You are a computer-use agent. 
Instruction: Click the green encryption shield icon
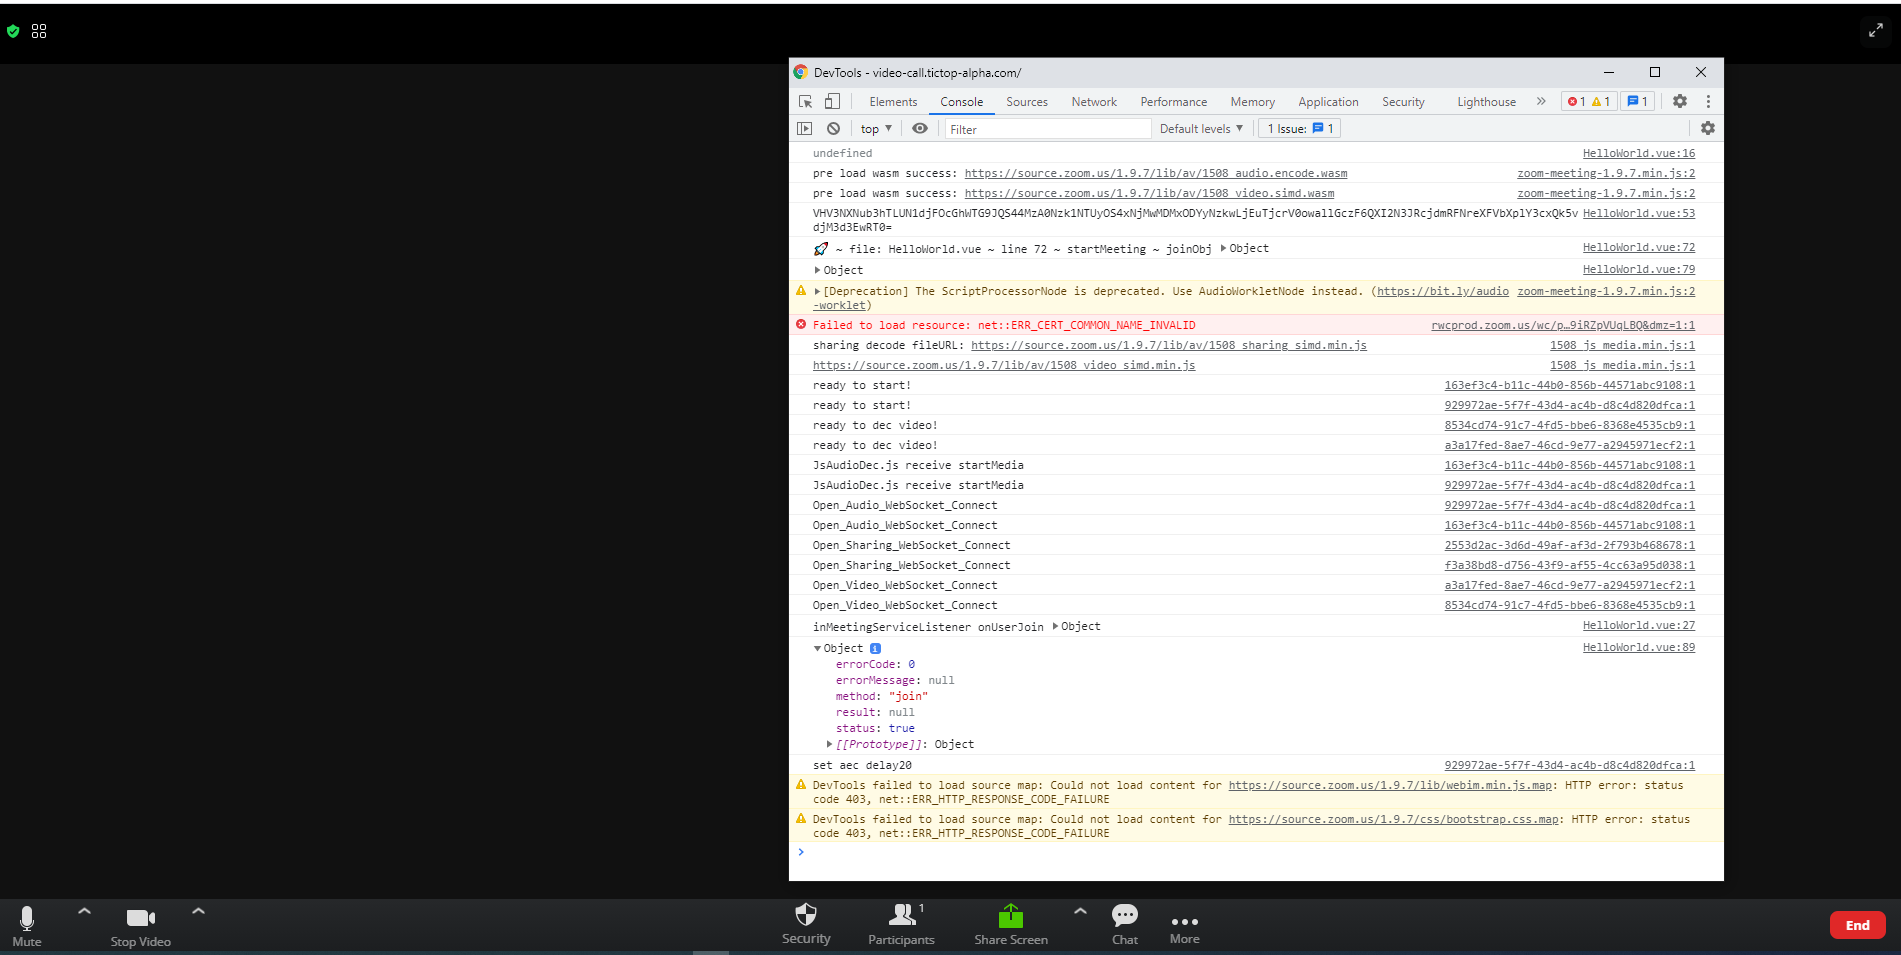tap(13, 31)
